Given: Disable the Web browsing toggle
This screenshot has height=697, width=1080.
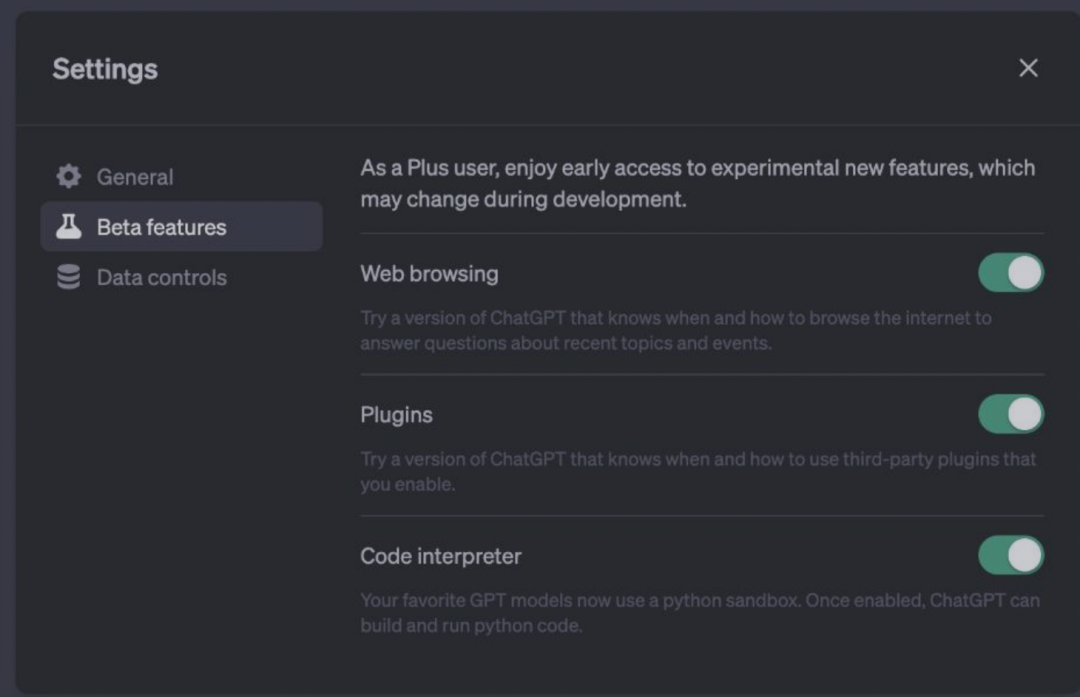Looking at the screenshot, I should [1010, 273].
